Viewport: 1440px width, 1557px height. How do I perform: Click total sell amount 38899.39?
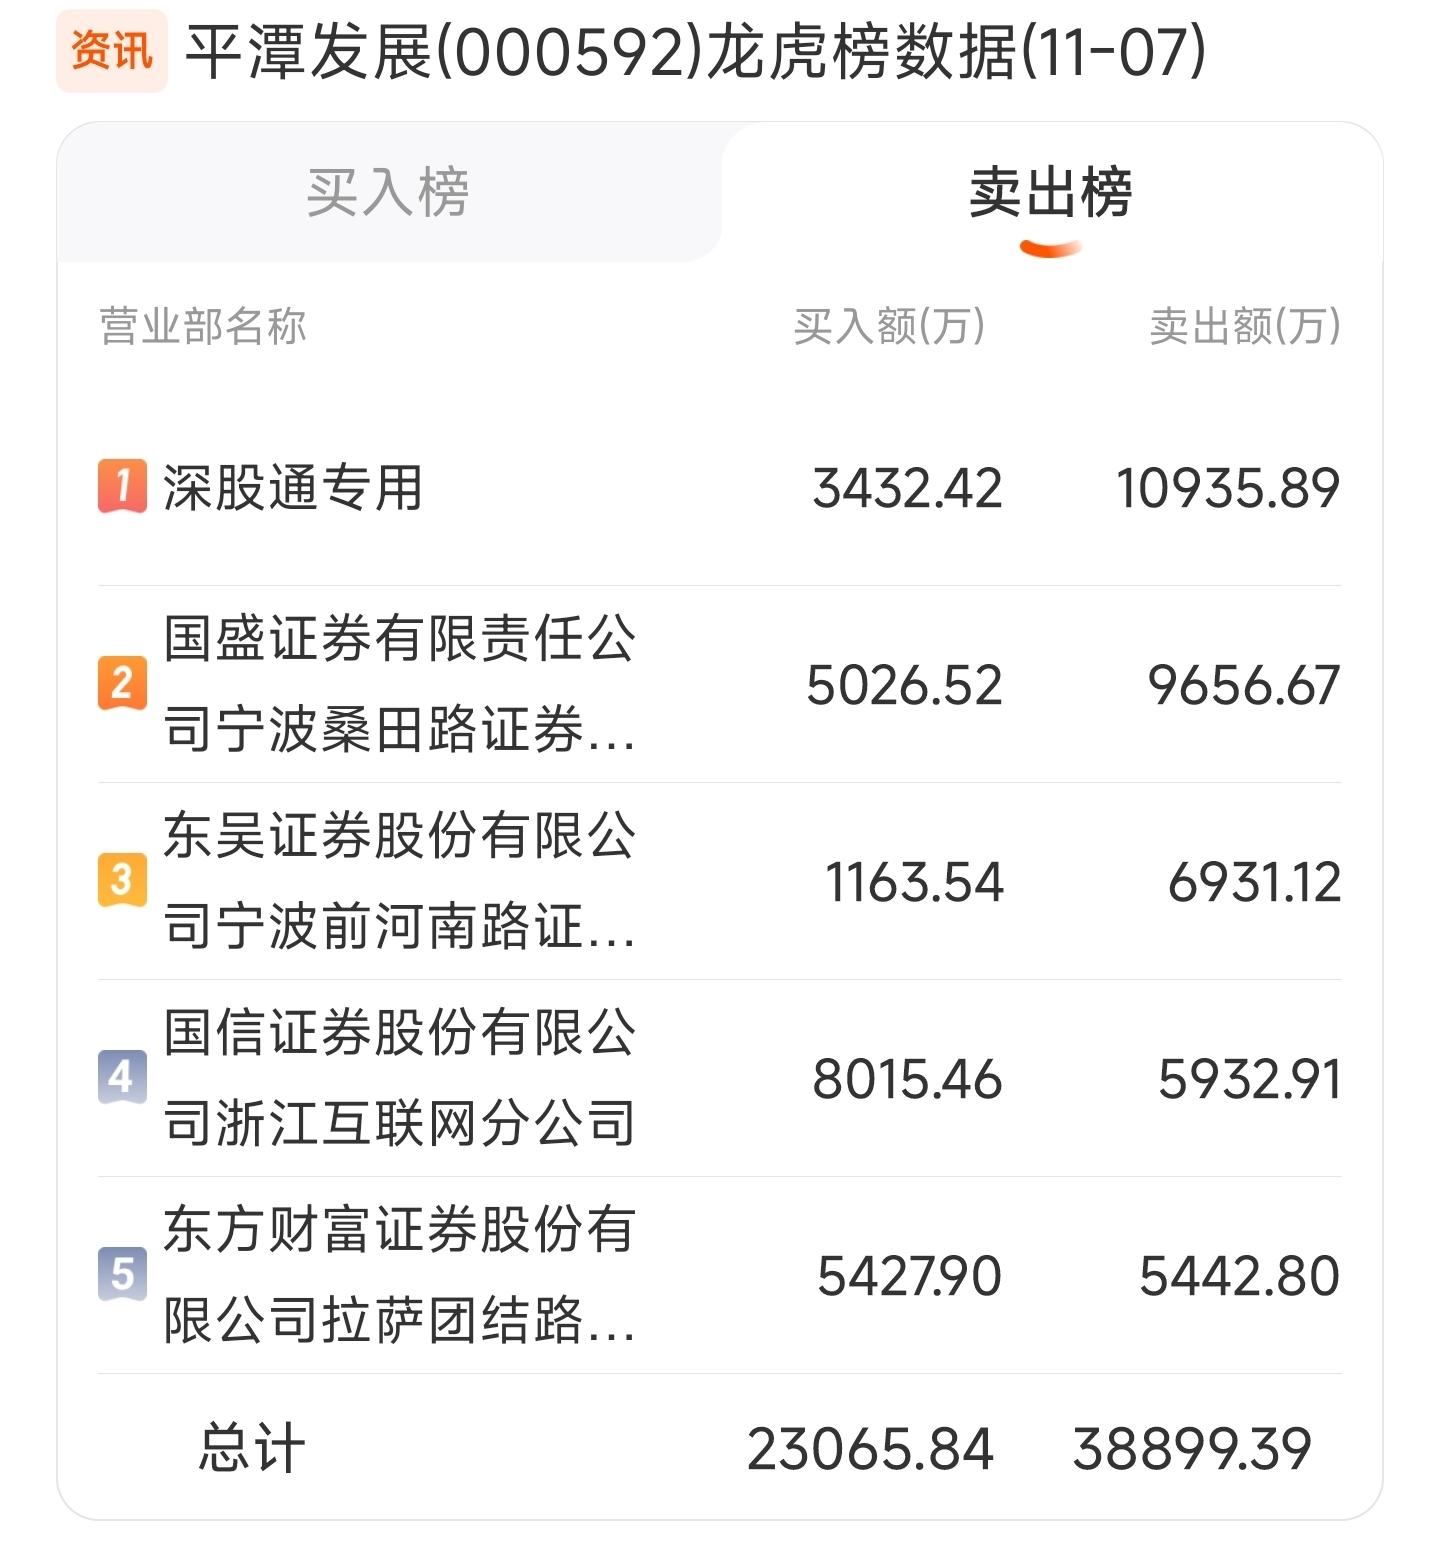[x=1192, y=1449]
